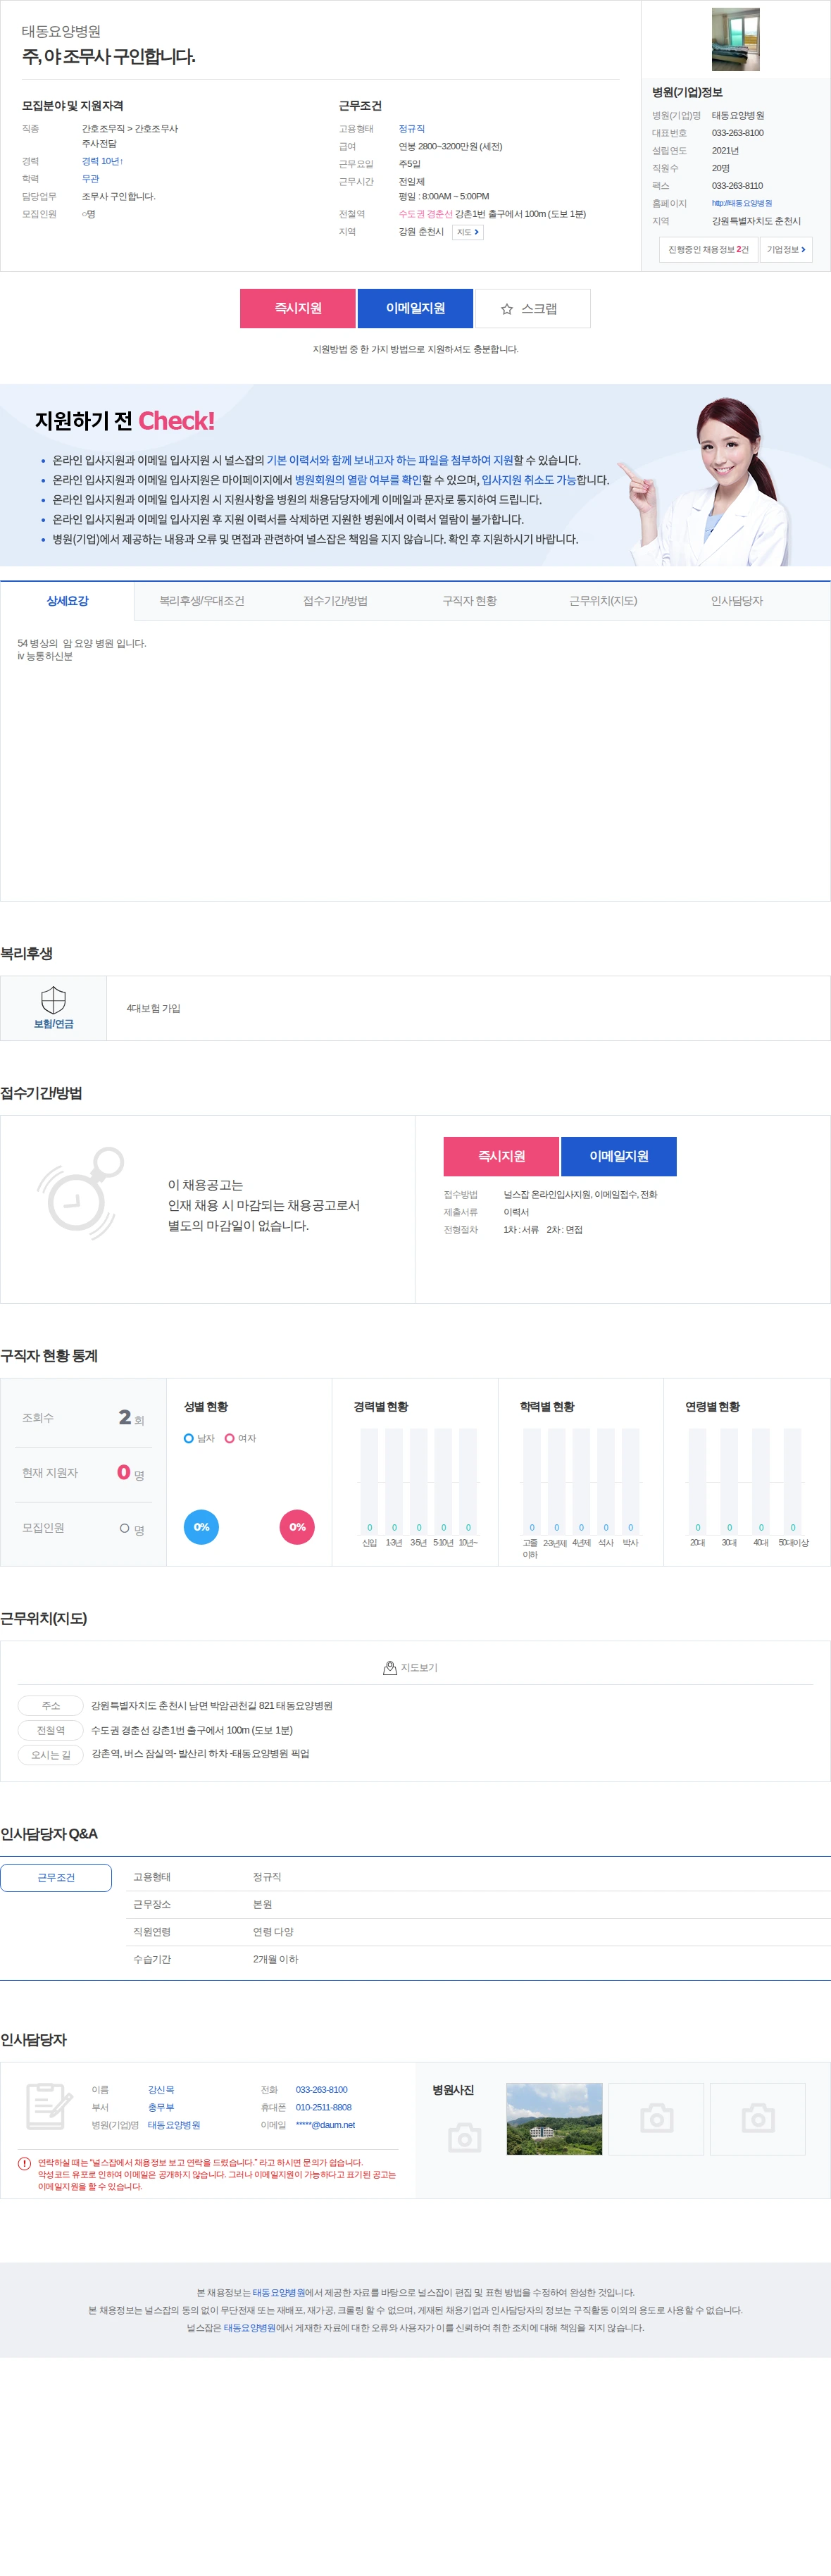Open the 진행중인 채용정보 2건 button
Viewport: 831px width, 2576px height.
[x=708, y=249]
